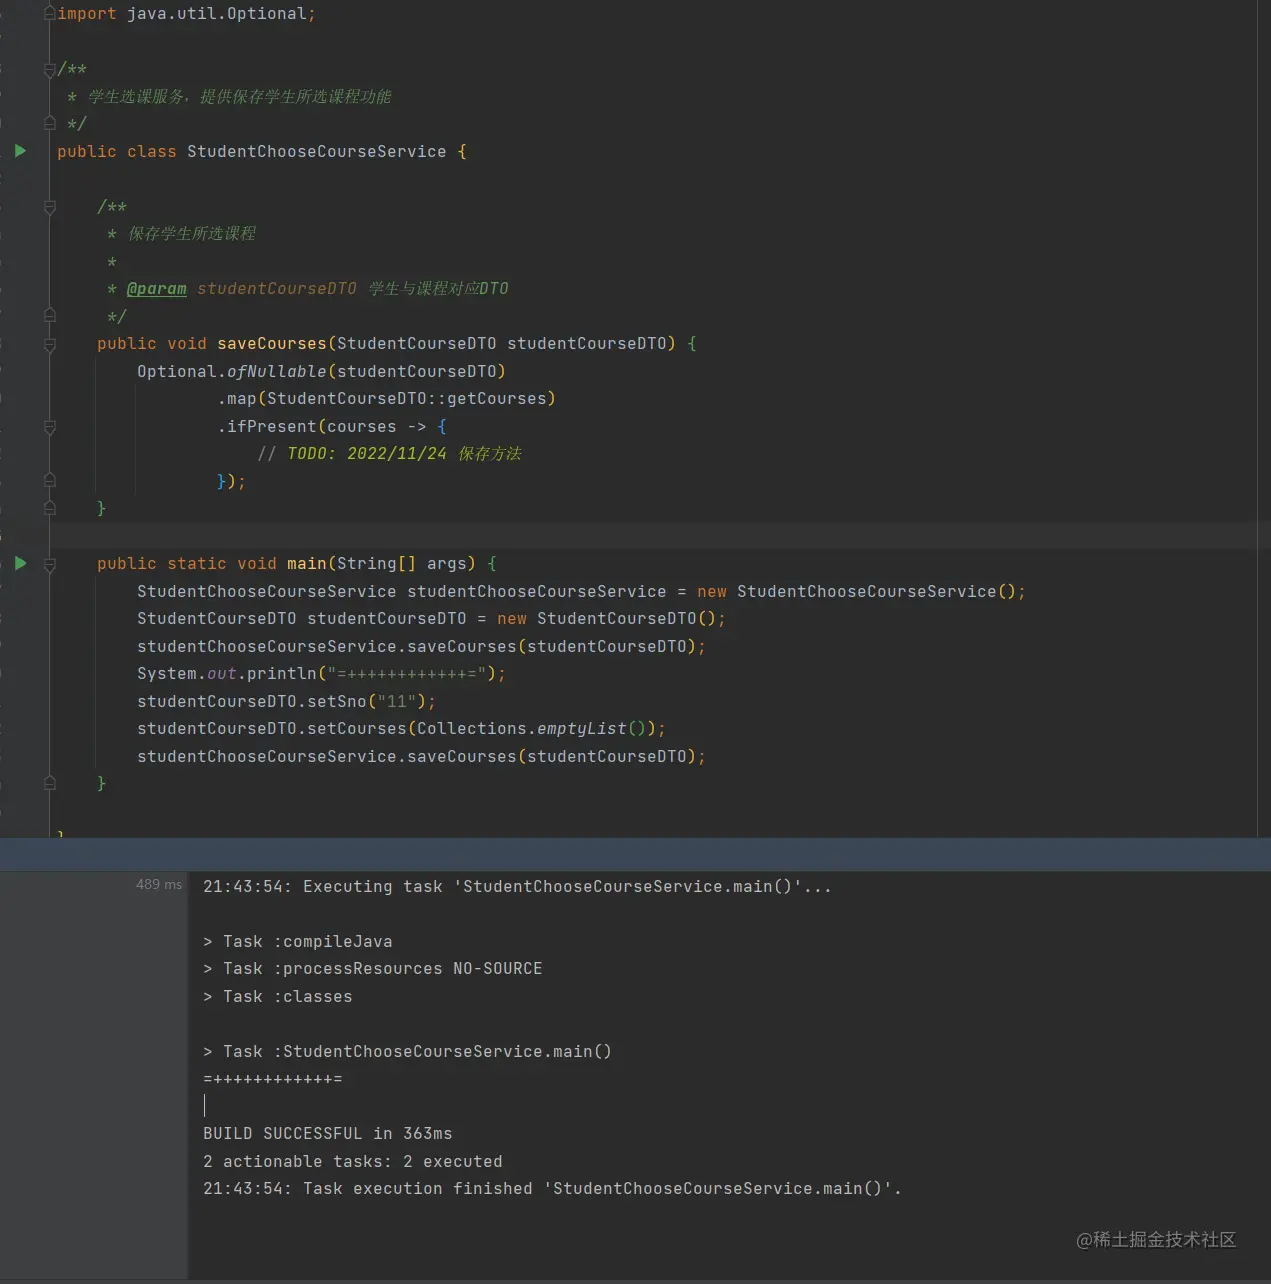Click Collections.emptyList() in setCourses line
Screen dimensions: 1271x1284
[x=531, y=729]
